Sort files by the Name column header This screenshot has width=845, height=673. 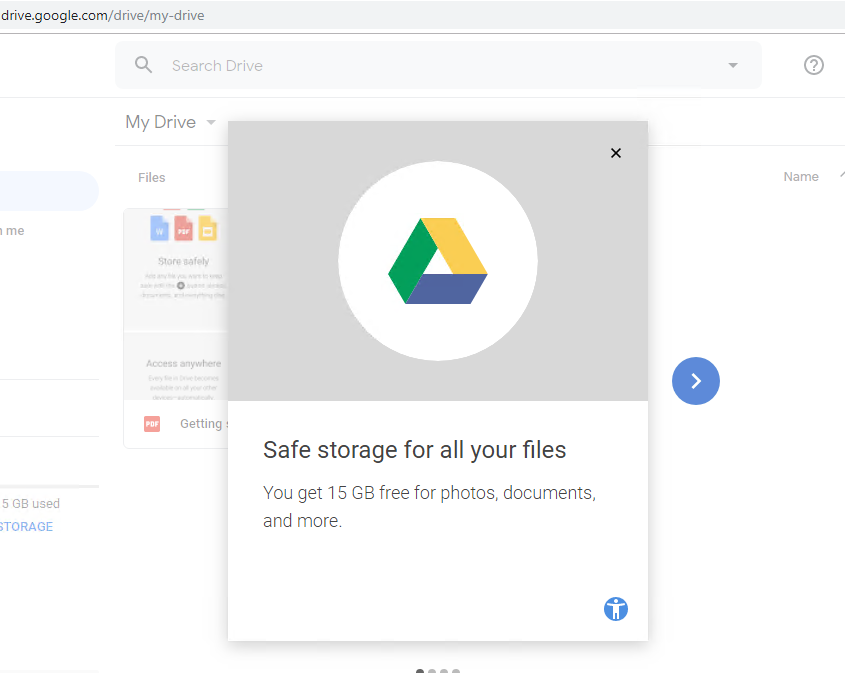click(x=800, y=177)
